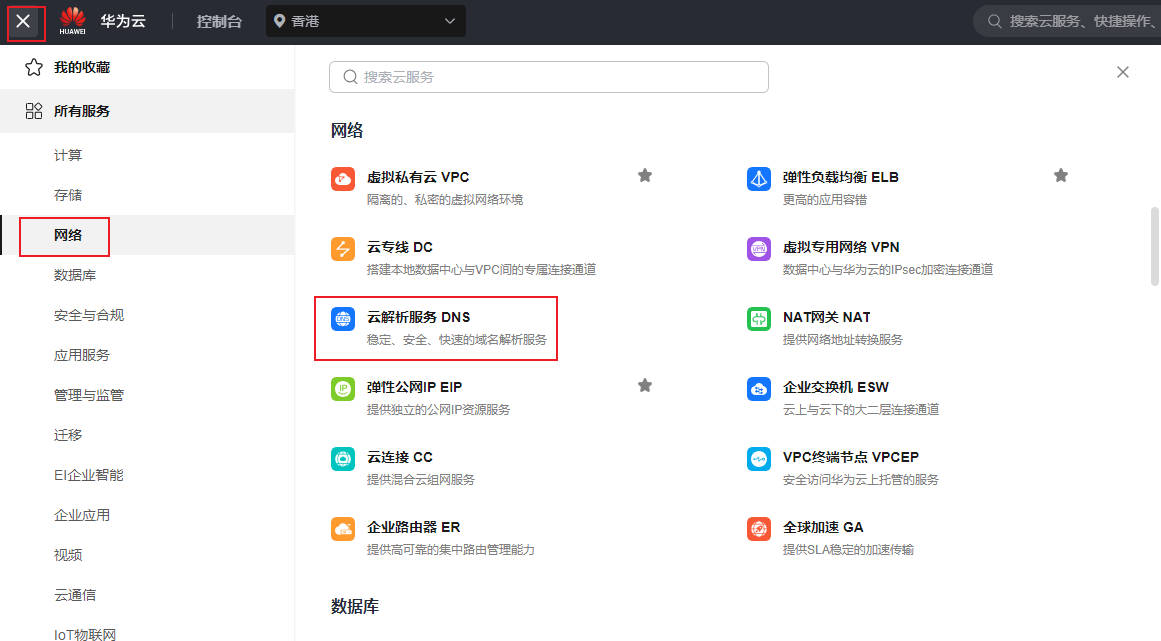The height and width of the screenshot is (641, 1161).
Task: Toggle favorite star for VPC service
Action: [x=645, y=176]
